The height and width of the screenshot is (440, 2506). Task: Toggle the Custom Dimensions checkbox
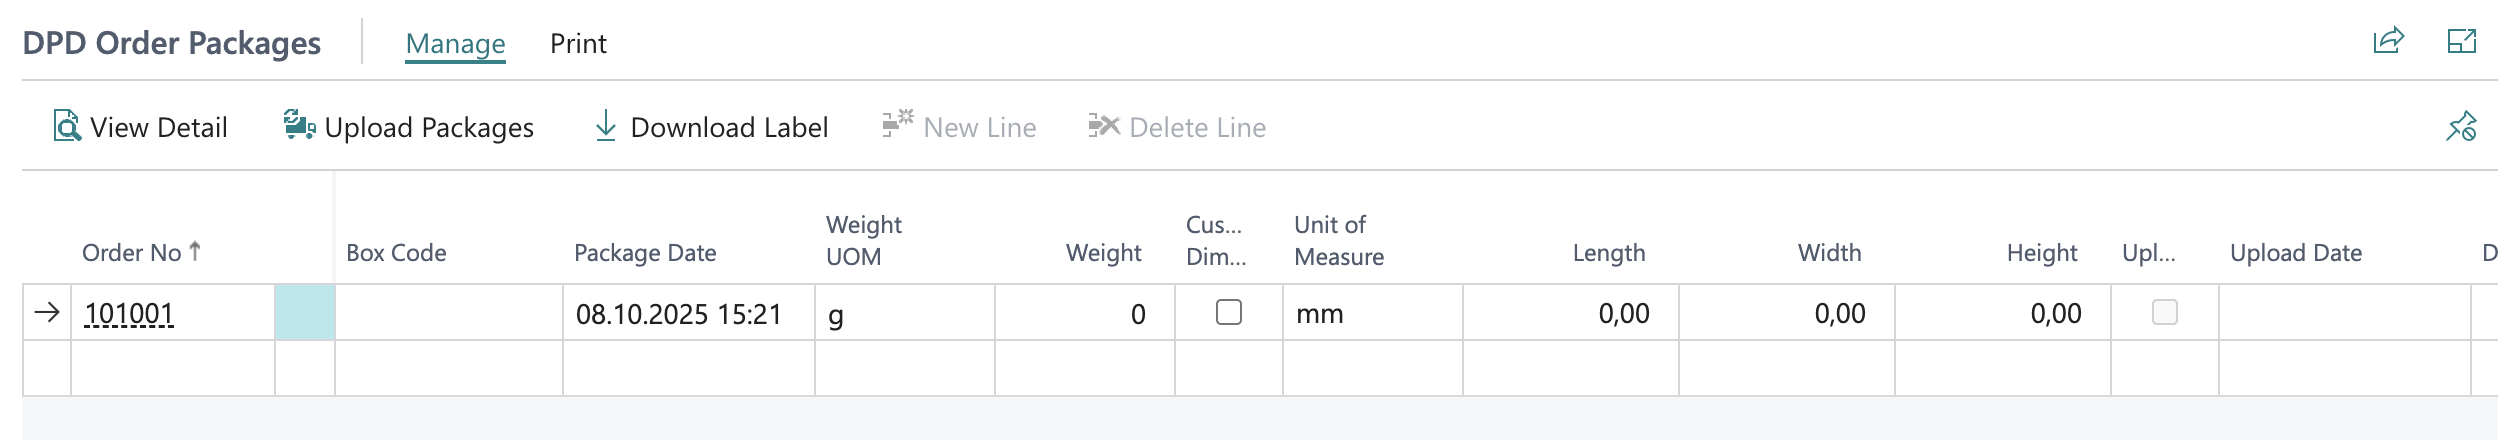[1228, 313]
